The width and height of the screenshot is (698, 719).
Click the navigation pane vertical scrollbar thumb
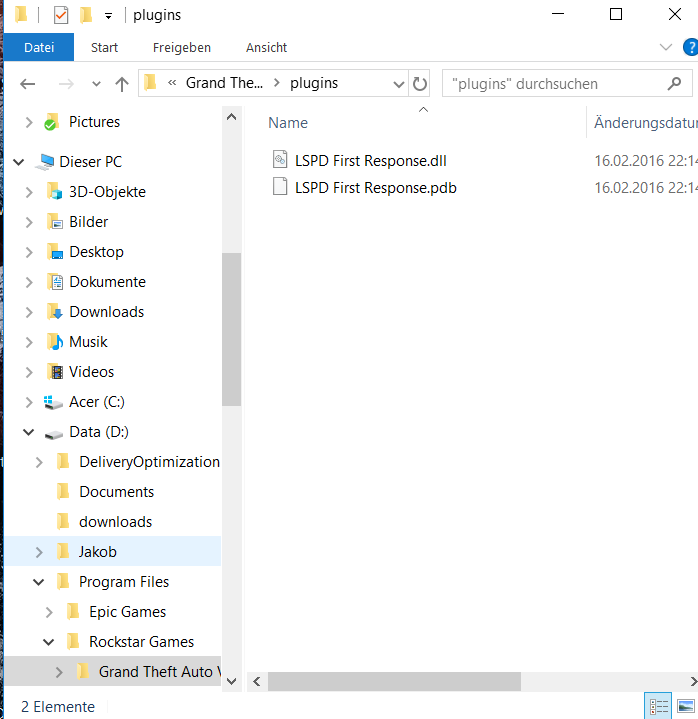[232, 329]
